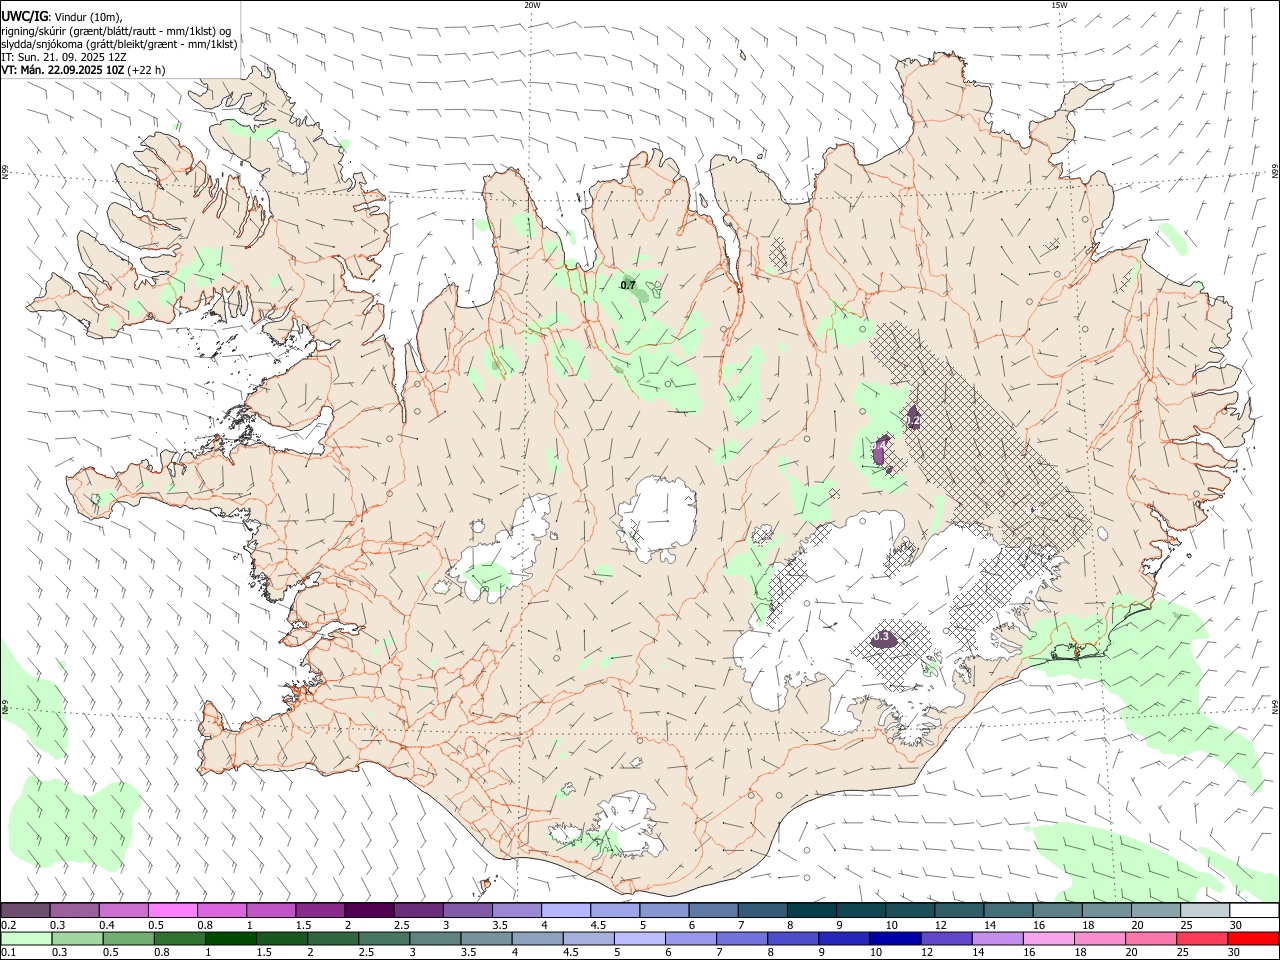Click the bold "VT: Mán. 22.09.2025 10Z" line
1280x960 pixels.
coord(62,70)
